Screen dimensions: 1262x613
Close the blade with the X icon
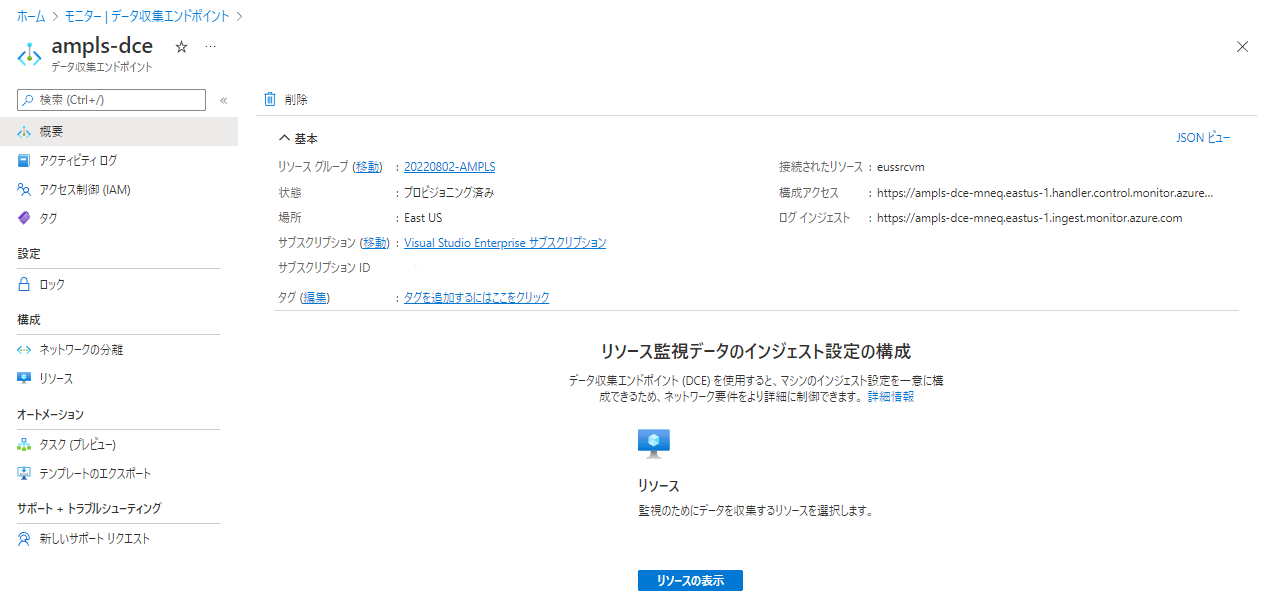click(x=1242, y=47)
